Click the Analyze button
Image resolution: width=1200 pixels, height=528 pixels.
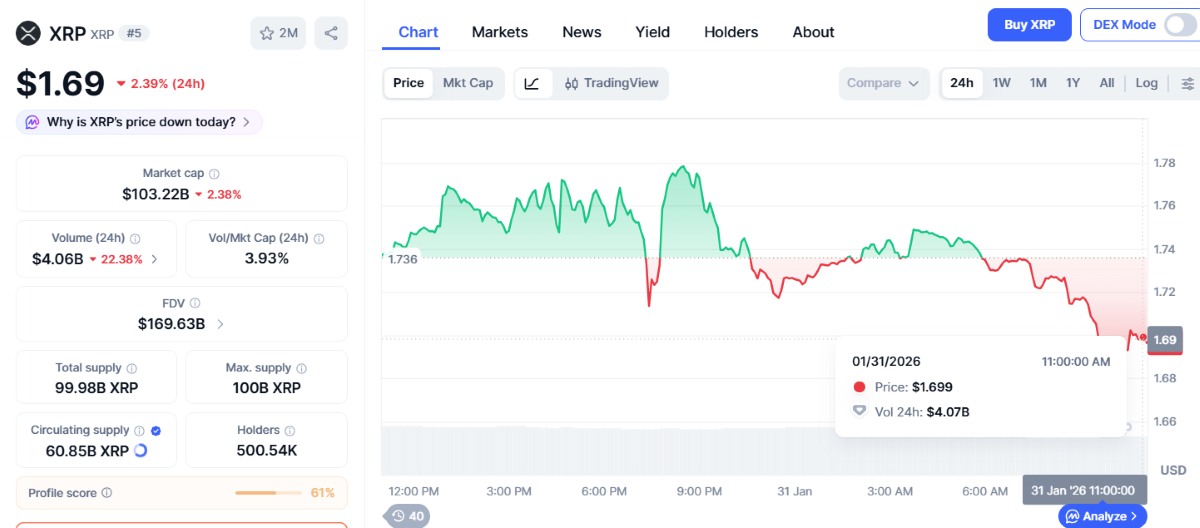[1102, 516]
